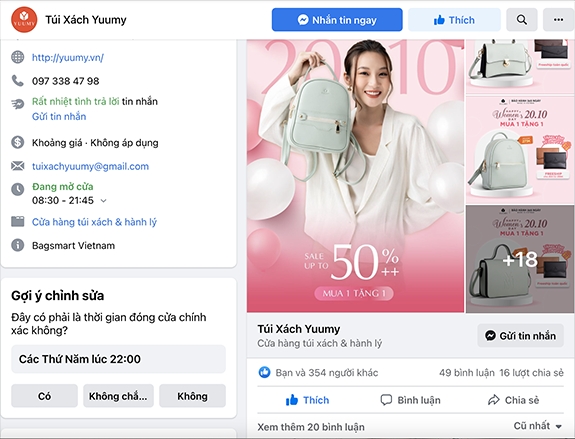The height and width of the screenshot is (439, 575).
Task: Click the Bình luận comment button
Action: tap(410, 400)
